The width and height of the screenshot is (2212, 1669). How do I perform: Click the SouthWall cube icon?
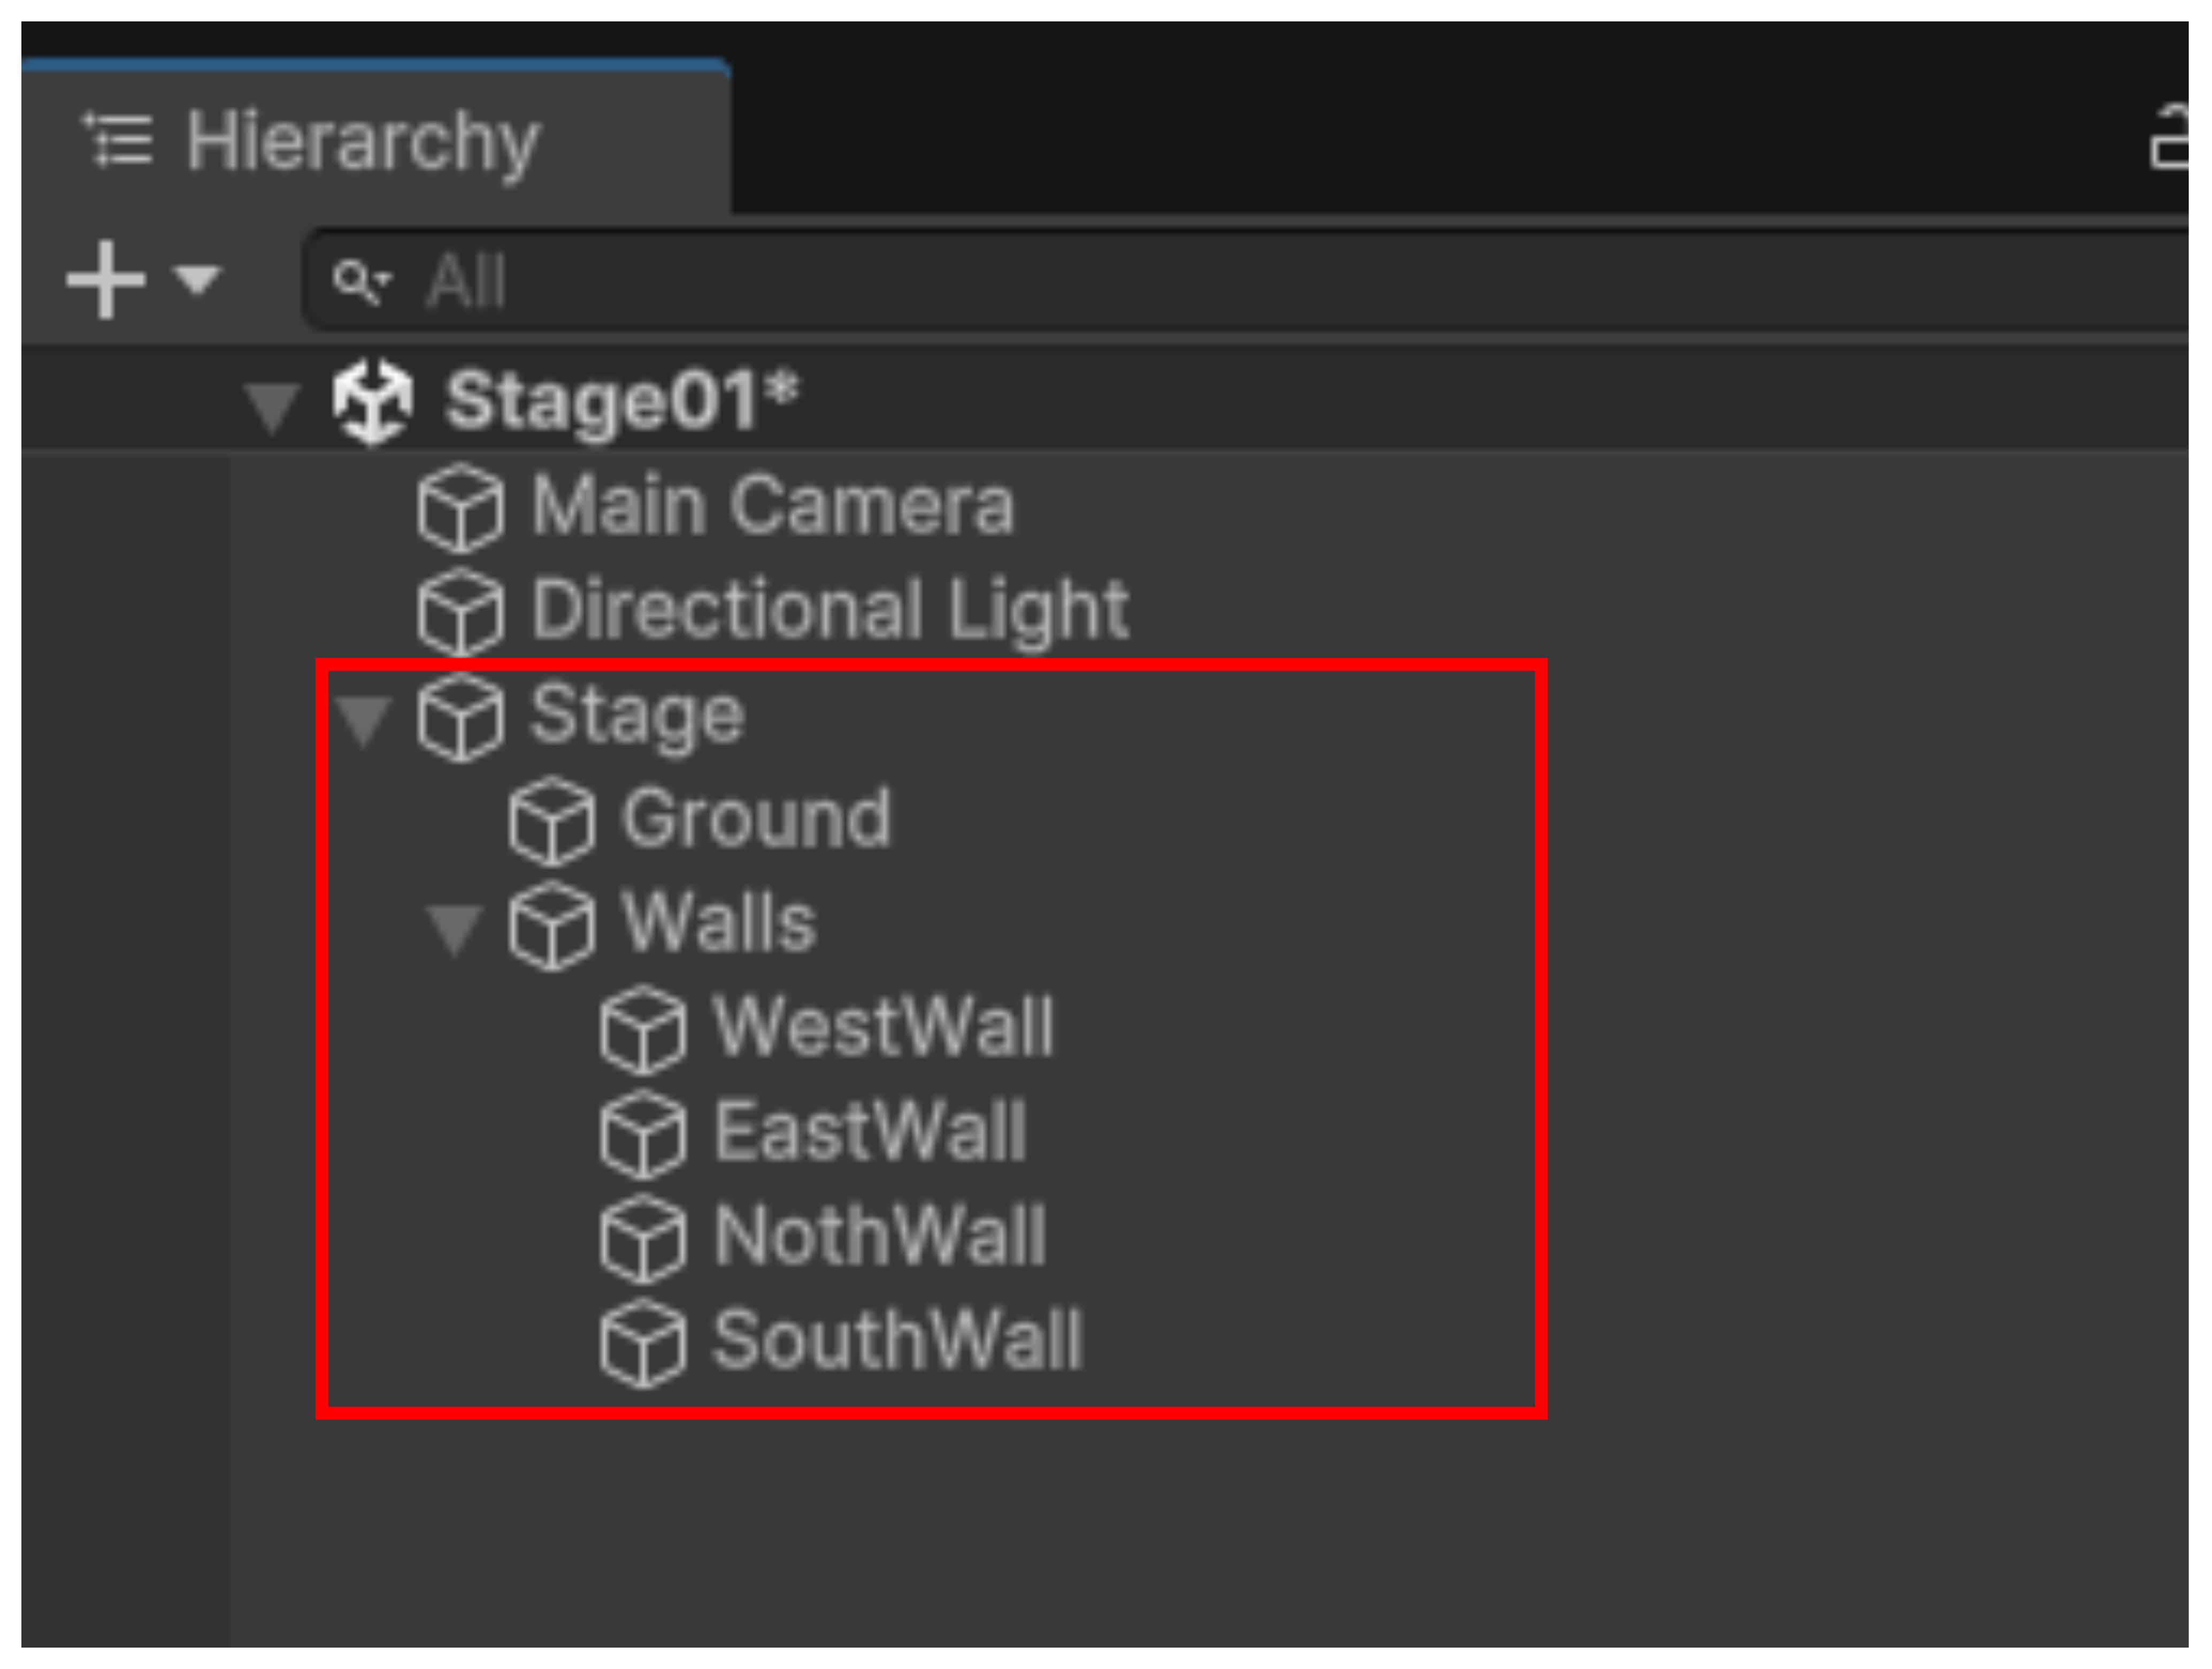[x=643, y=1343]
